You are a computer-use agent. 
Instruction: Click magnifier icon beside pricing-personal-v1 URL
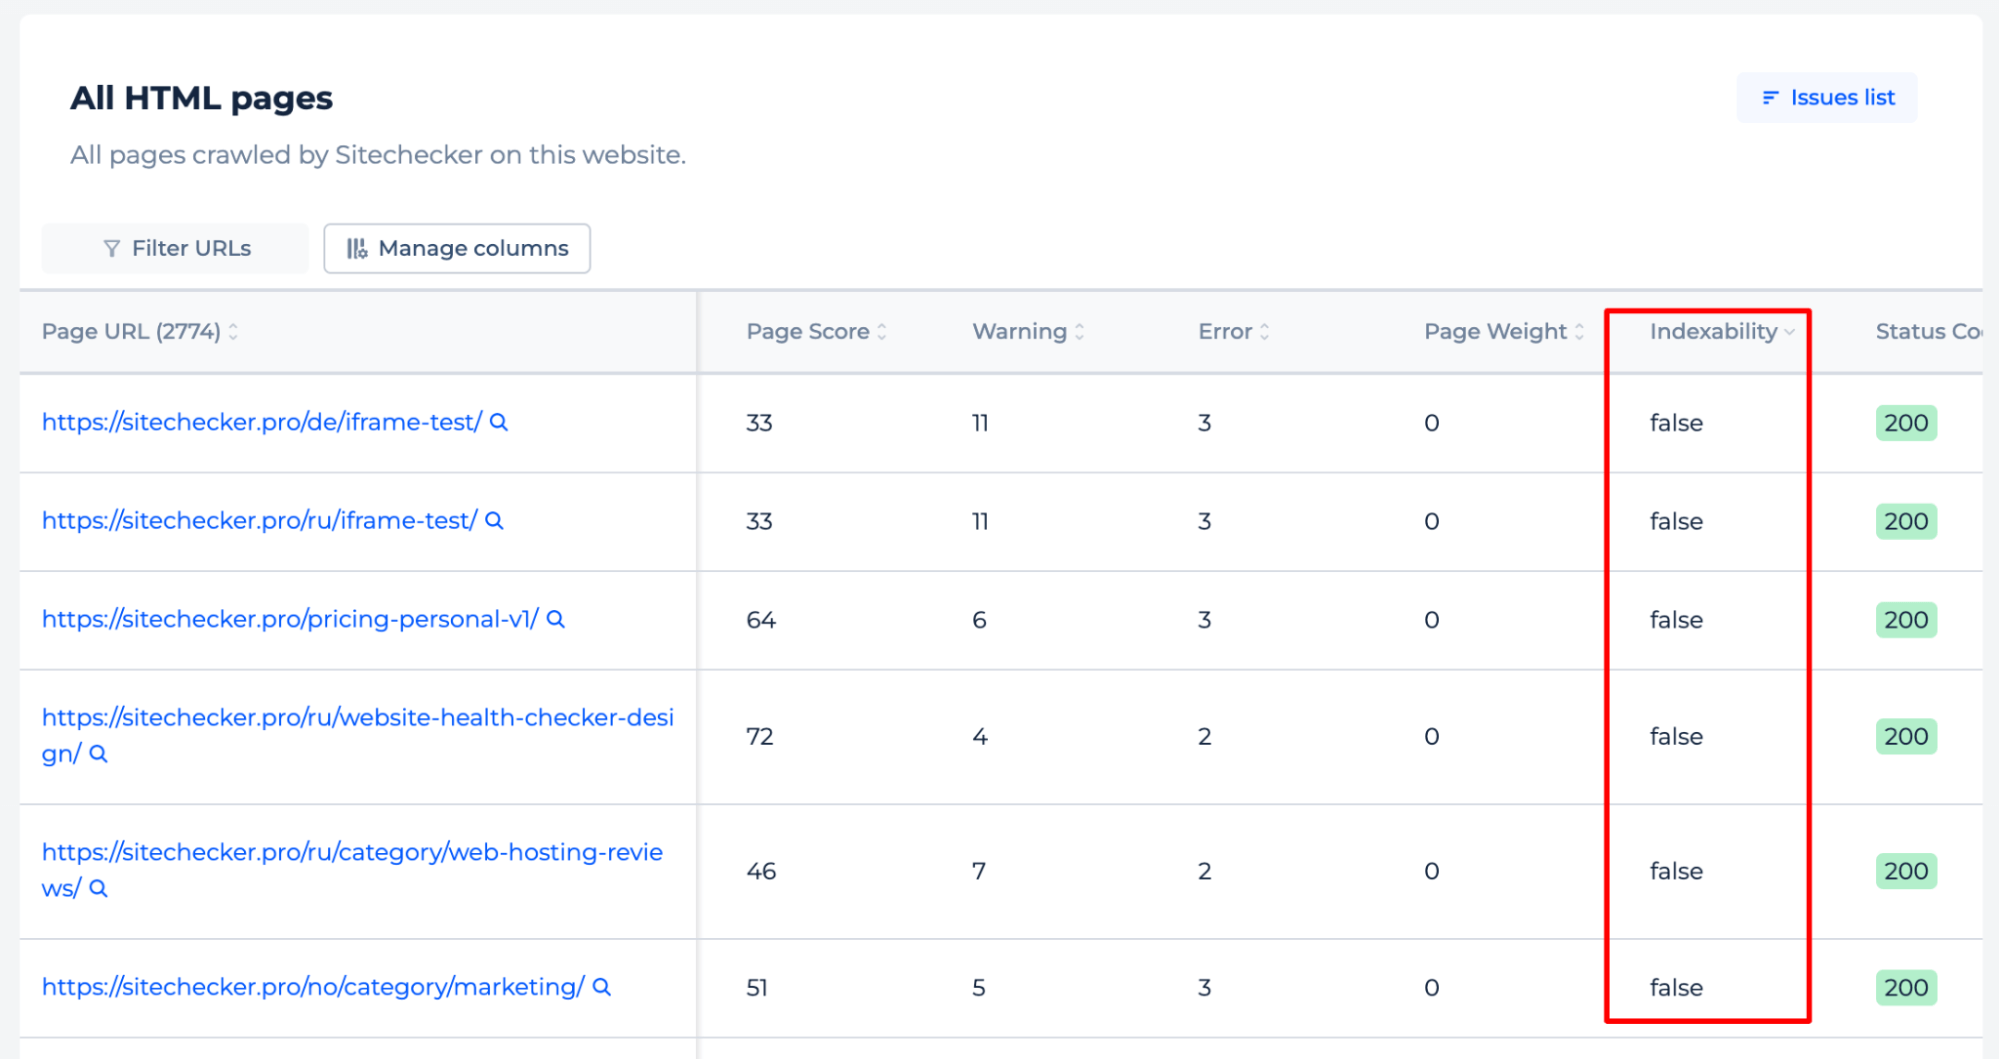[x=556, y=620]
